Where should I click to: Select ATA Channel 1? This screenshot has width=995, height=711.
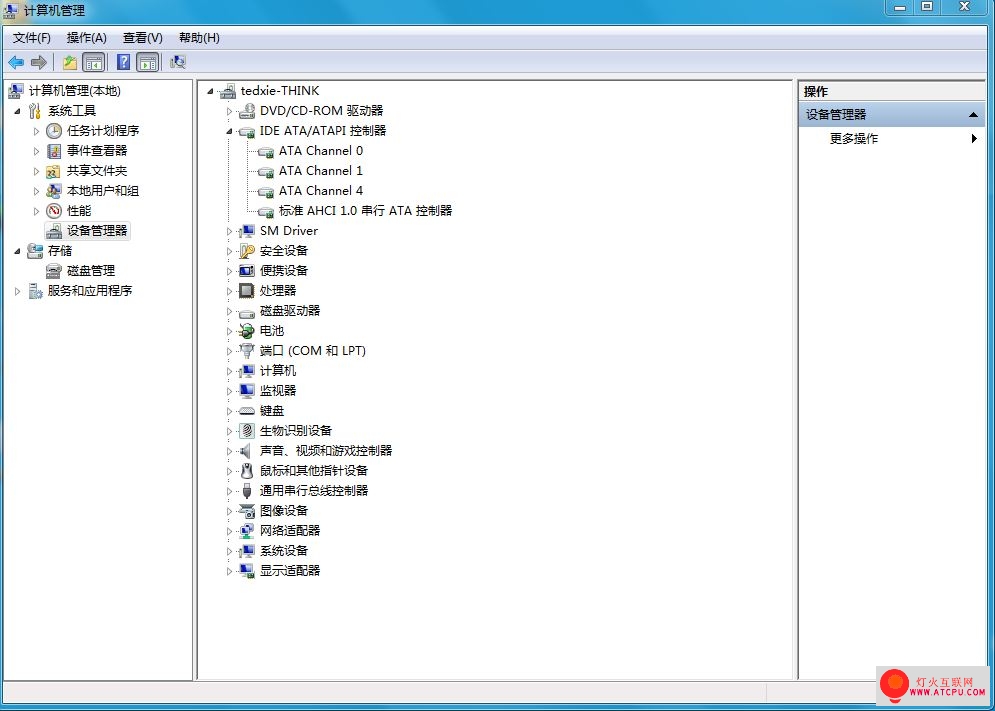click(x=321, y=171)
